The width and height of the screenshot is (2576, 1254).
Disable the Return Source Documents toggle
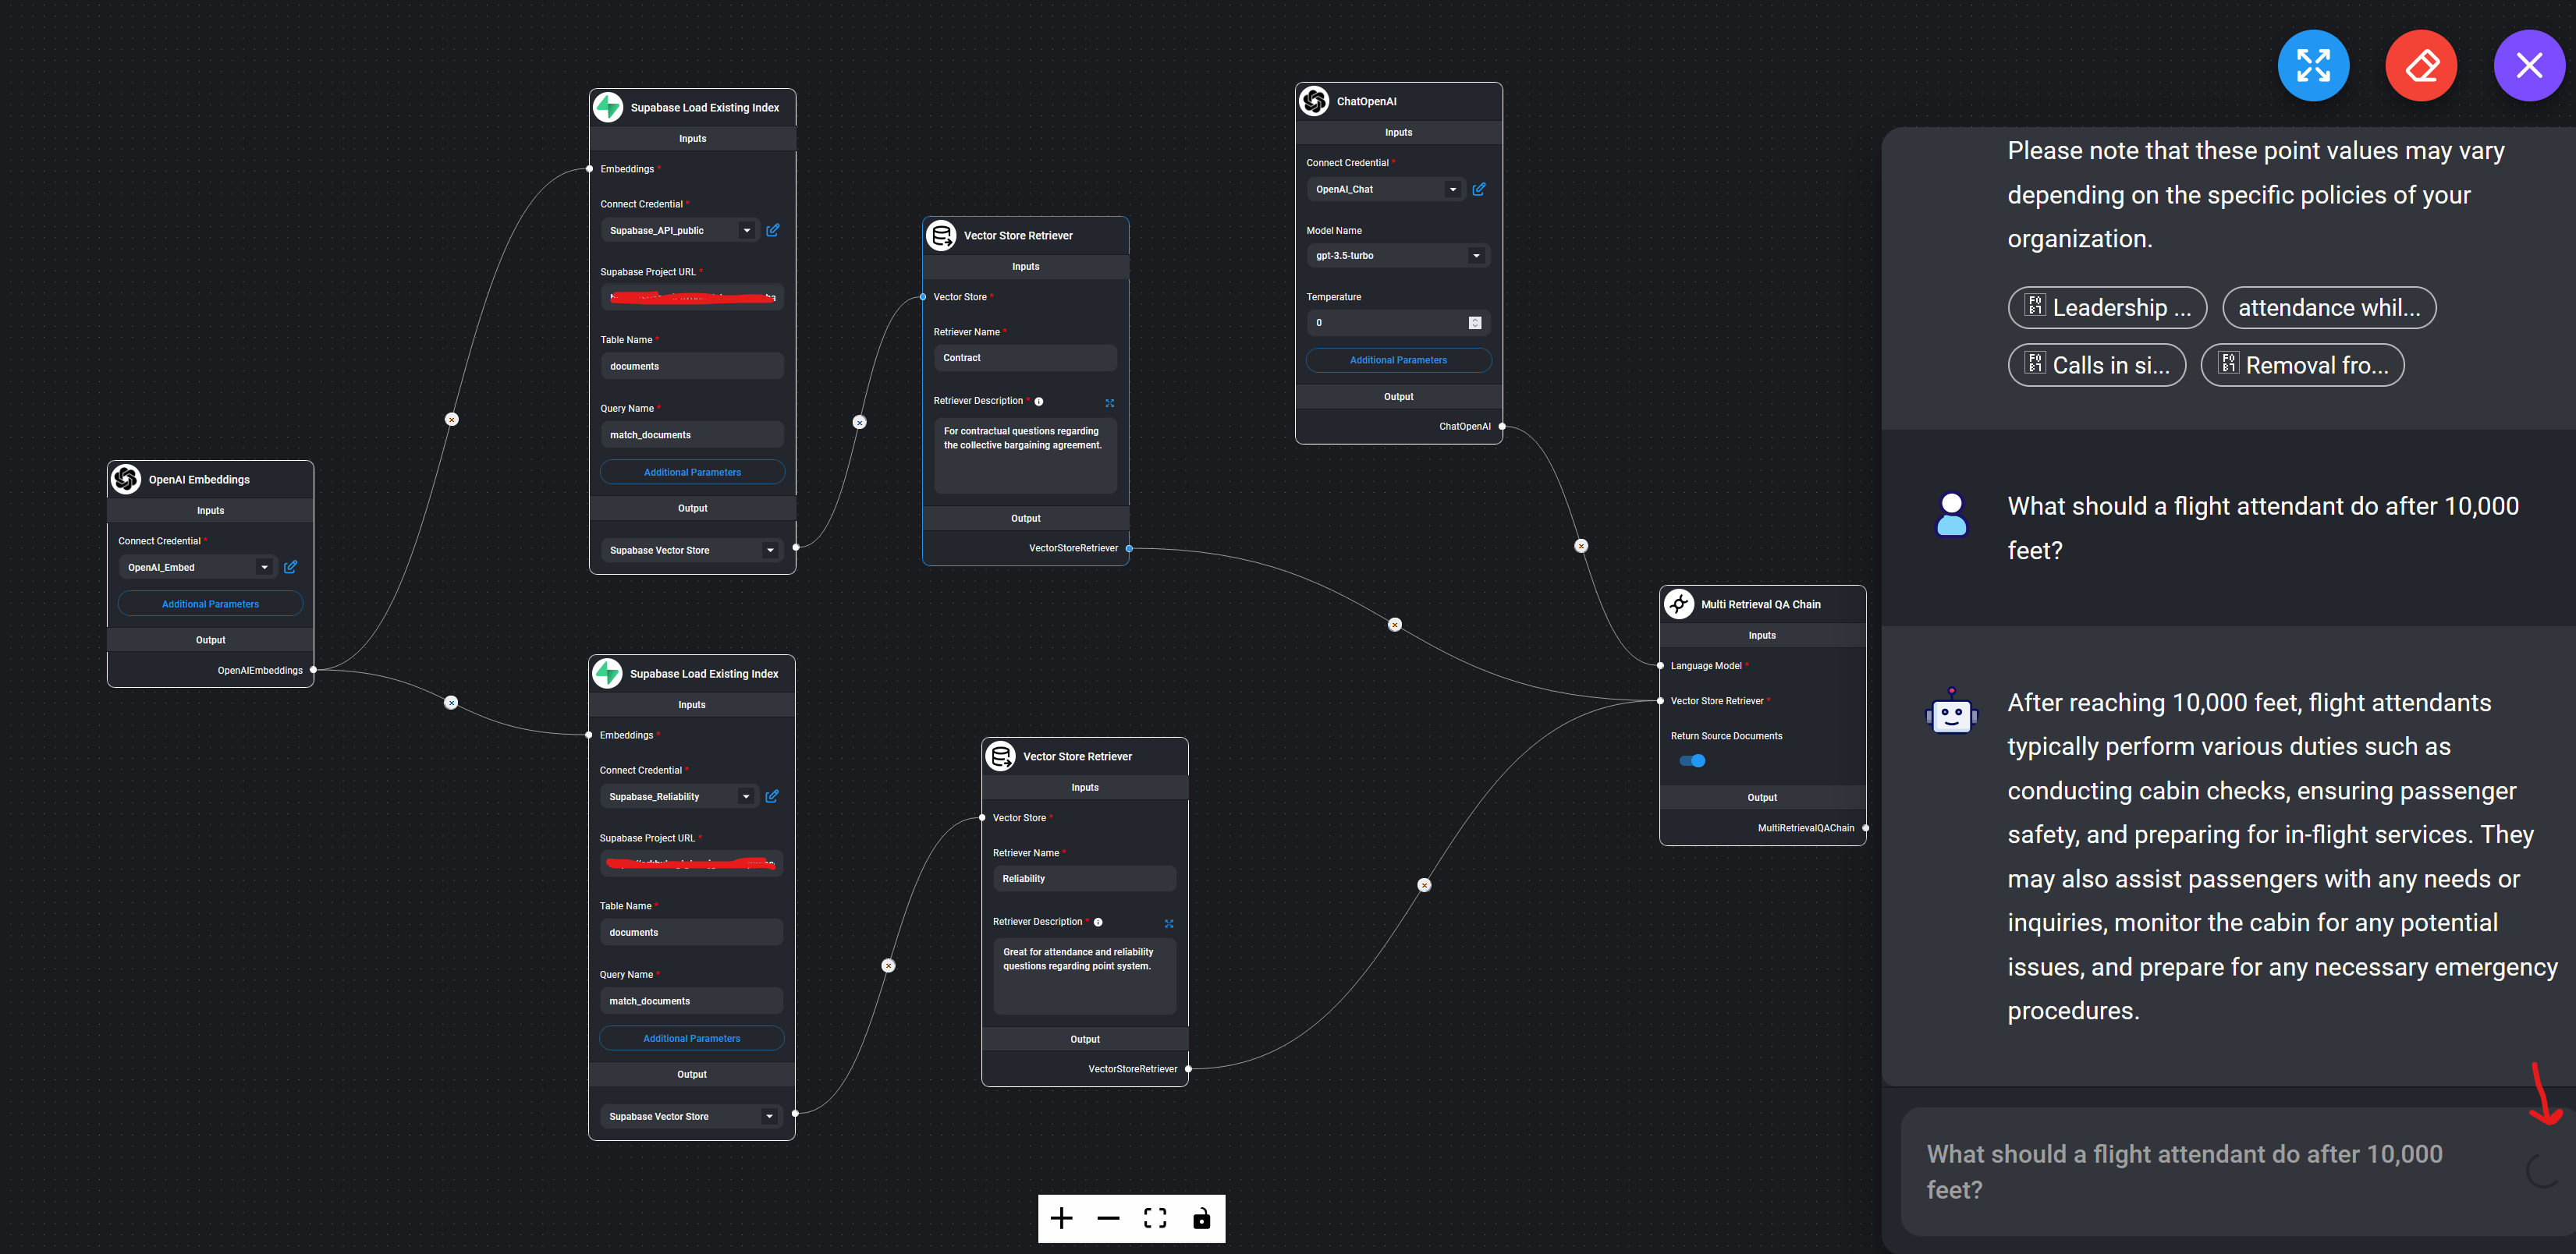1693,760
